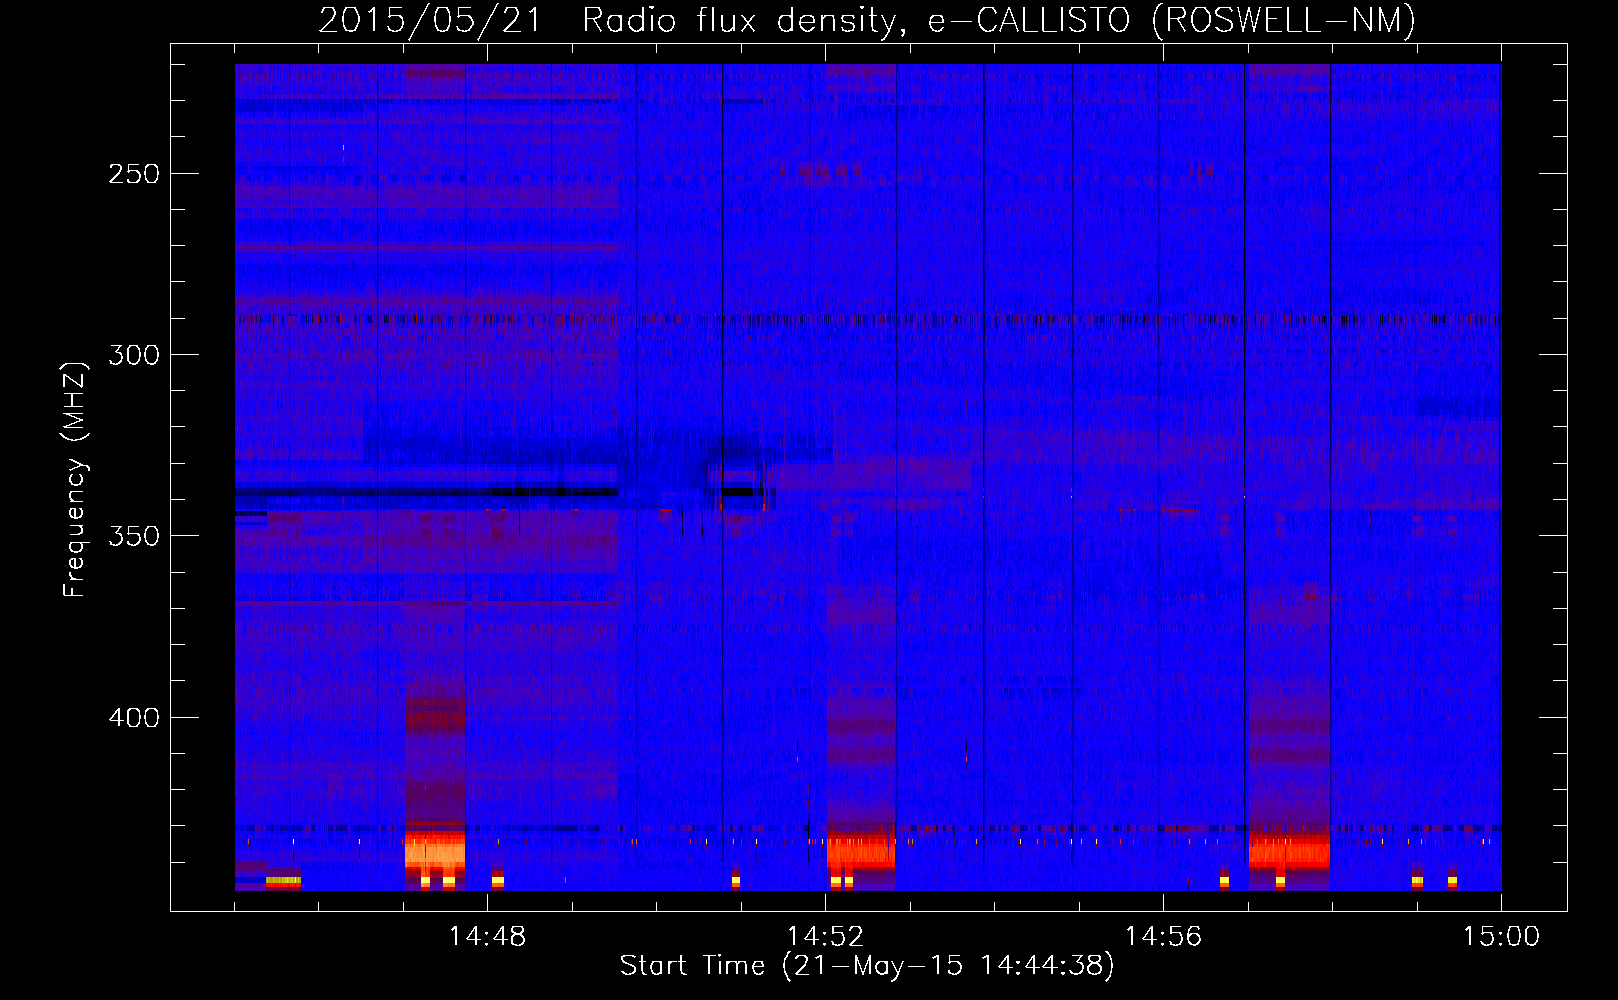1618x1000 pixels.
Task: Click the plot title 'Radio flux density, e-CALLISTO (ROSWELL-NM)'
Action: pos(999,20)
